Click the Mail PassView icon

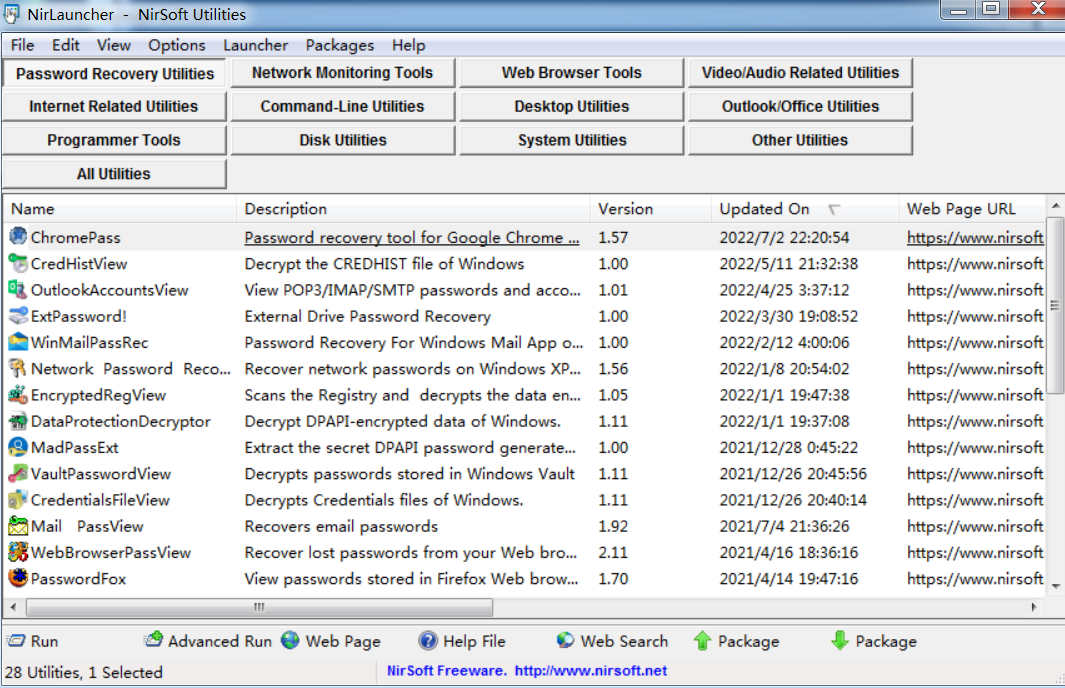point(18,526)
